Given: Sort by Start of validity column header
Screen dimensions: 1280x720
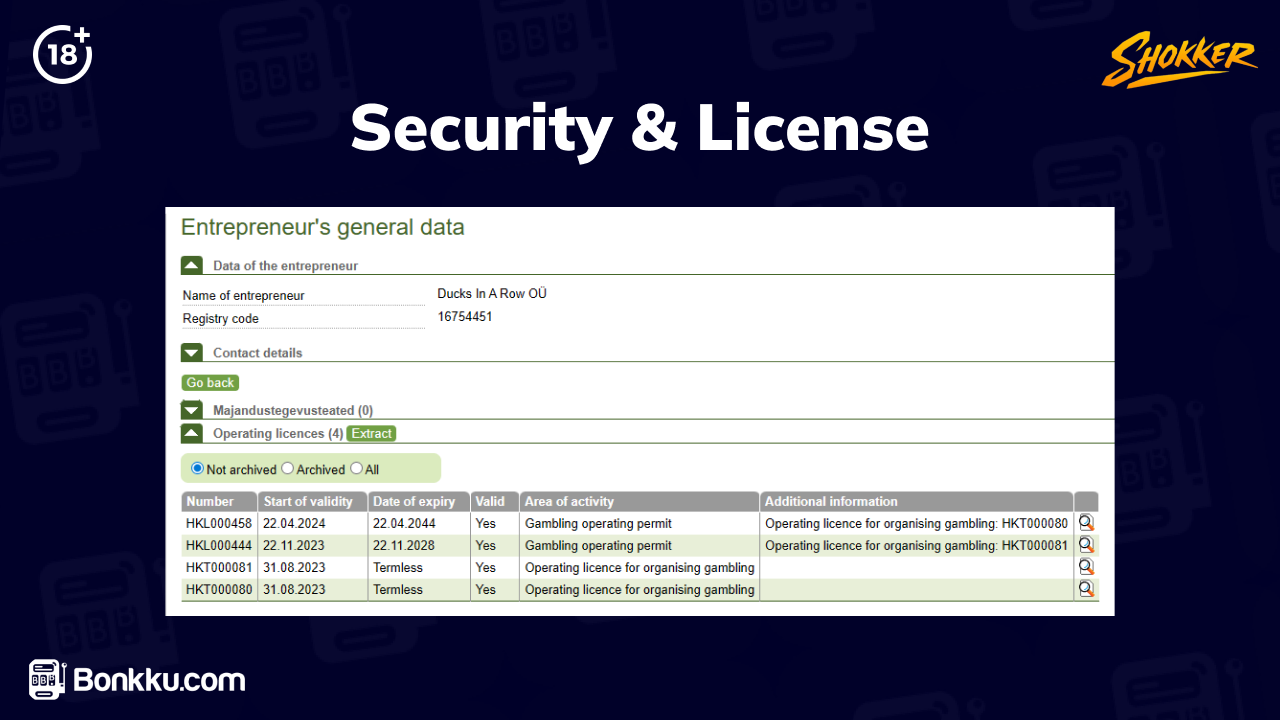Looking at the screenshot, I should tap(313, 501).
